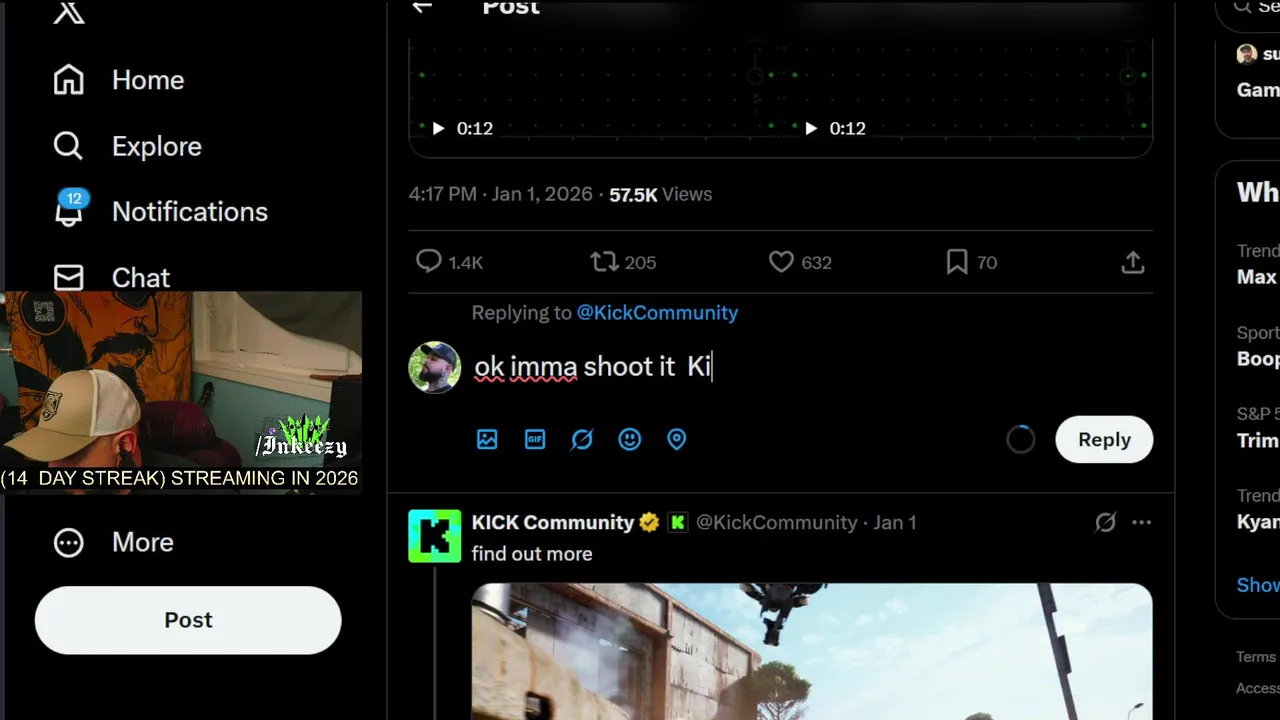
Task: Open the game screenshot in KICK reply
Action: tap(812, 652)
